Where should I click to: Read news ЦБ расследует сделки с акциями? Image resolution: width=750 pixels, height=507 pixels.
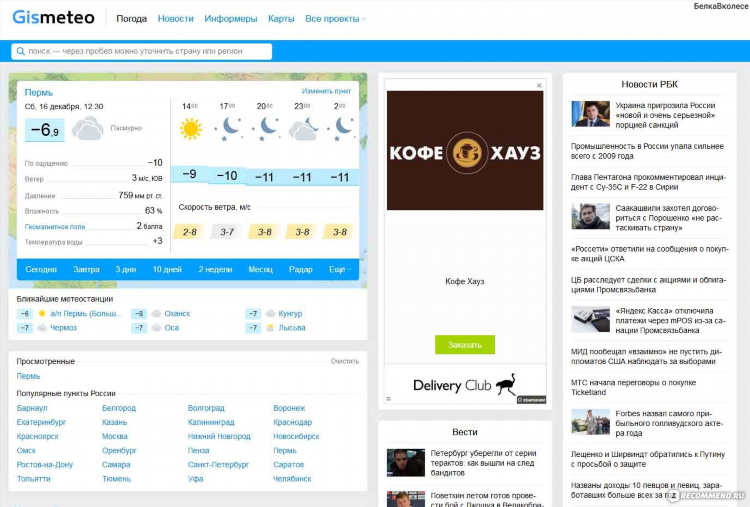coord(648,285)
